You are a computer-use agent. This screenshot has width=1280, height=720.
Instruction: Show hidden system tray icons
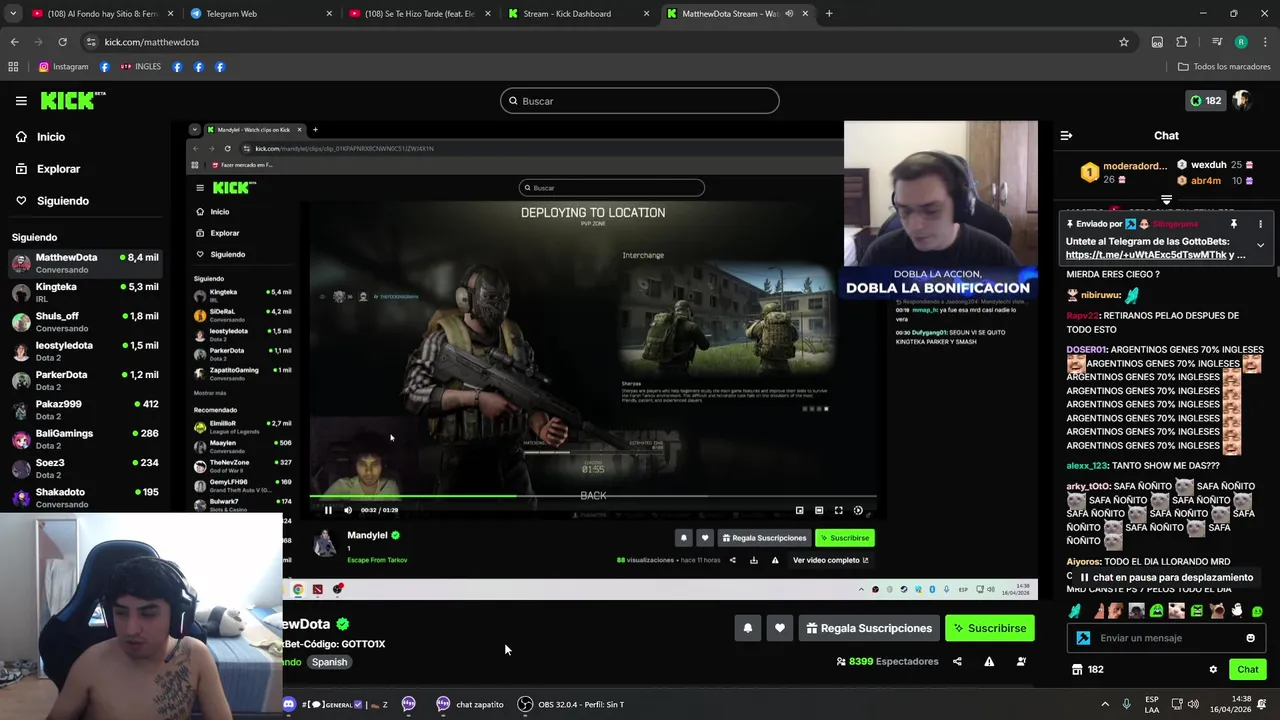[1105, 704]
